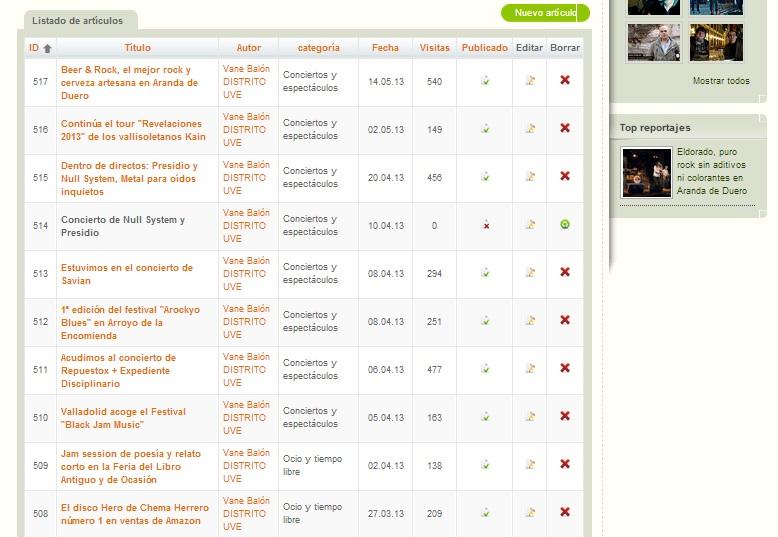Toggle published status of article 508

pyautogui.click(x=485, y=513)
